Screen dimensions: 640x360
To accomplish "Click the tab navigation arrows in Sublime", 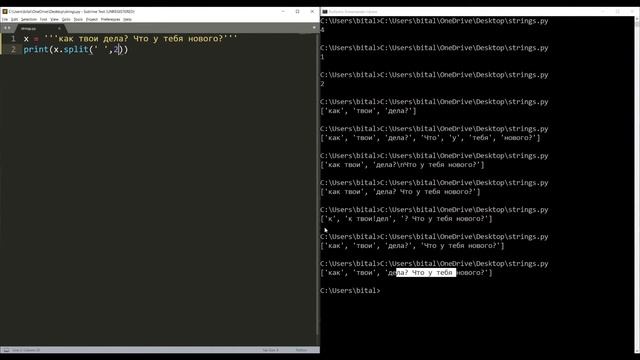I will 7,28.
